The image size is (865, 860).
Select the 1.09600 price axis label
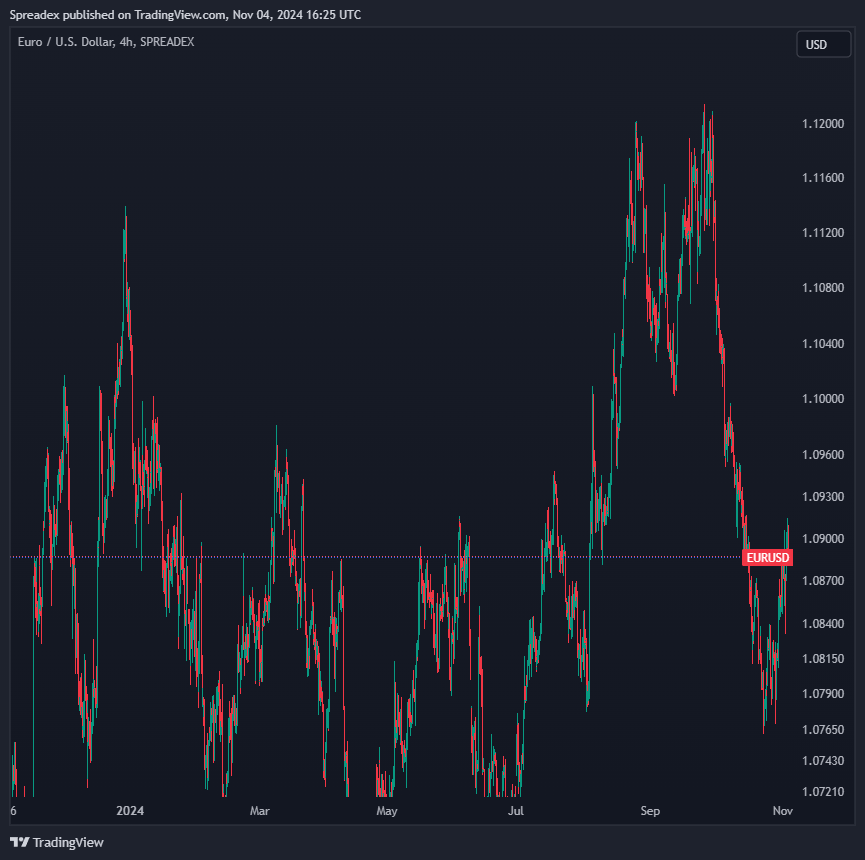pyautogui.click(x=823, y=455)
